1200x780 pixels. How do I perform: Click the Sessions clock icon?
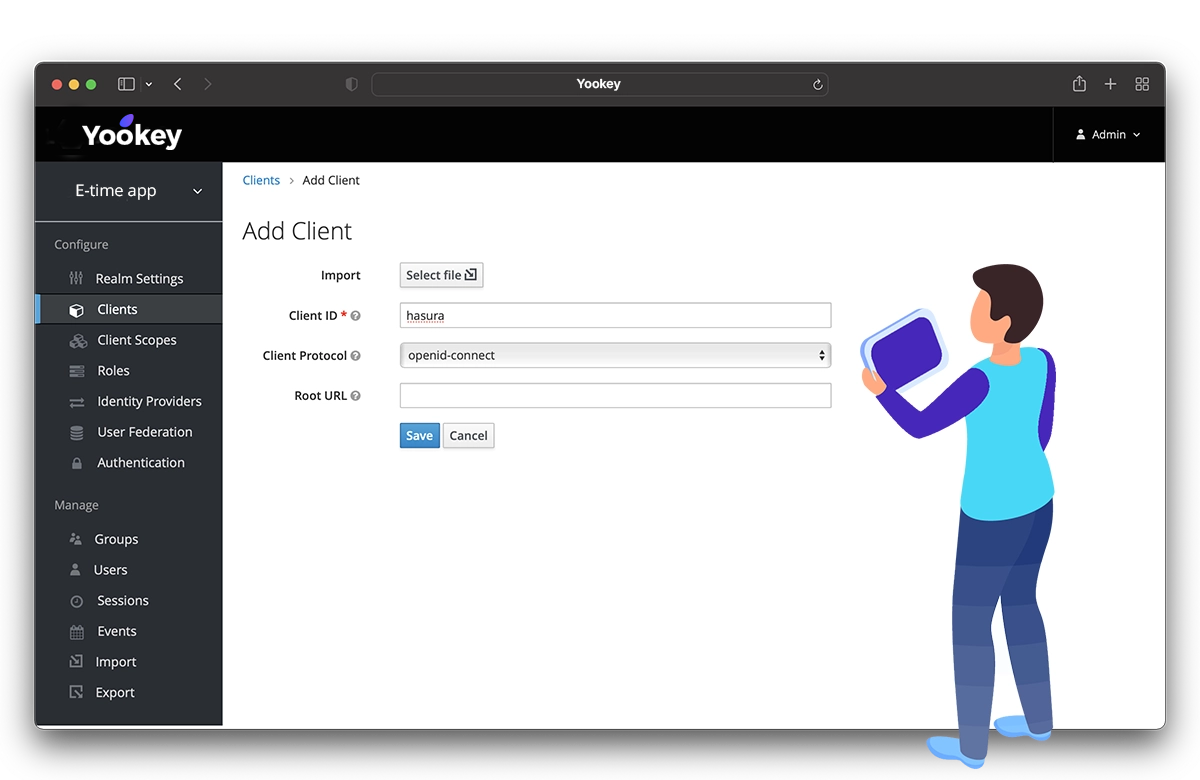[x=77, y=601]
